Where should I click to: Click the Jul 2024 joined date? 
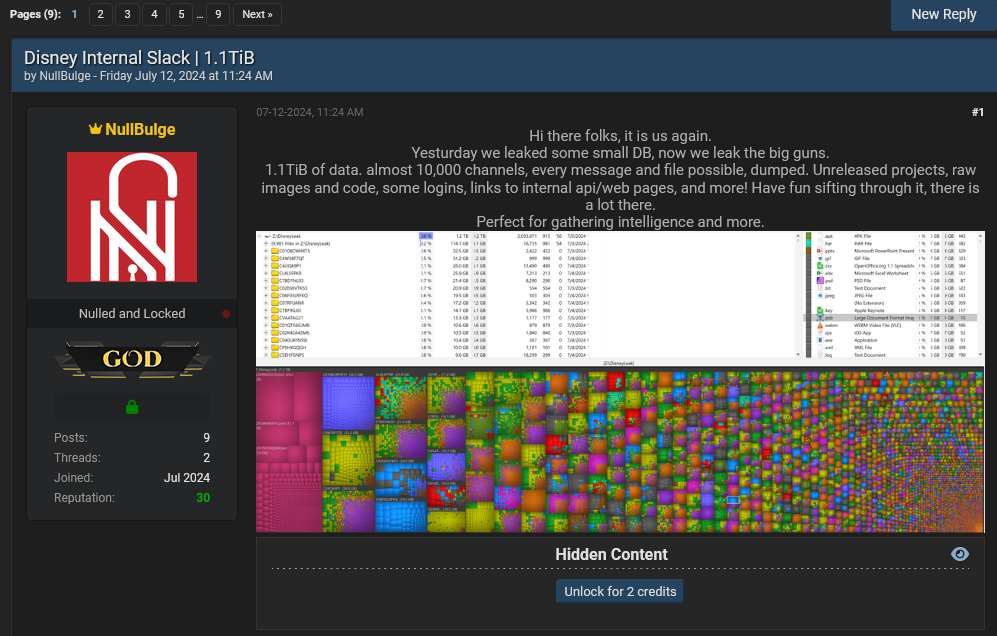point(187,478)
